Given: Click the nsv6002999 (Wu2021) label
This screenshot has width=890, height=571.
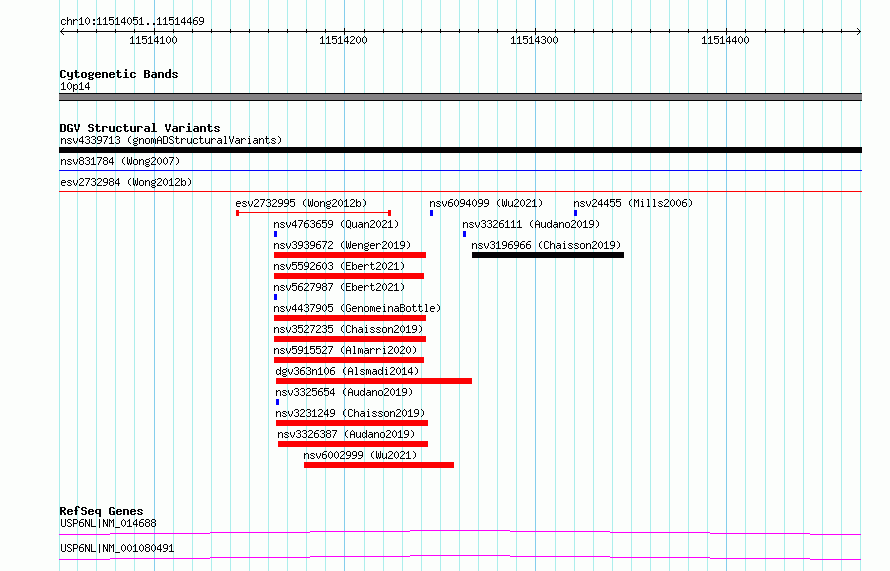Looking at the screenshot, I should pos(360,455).
